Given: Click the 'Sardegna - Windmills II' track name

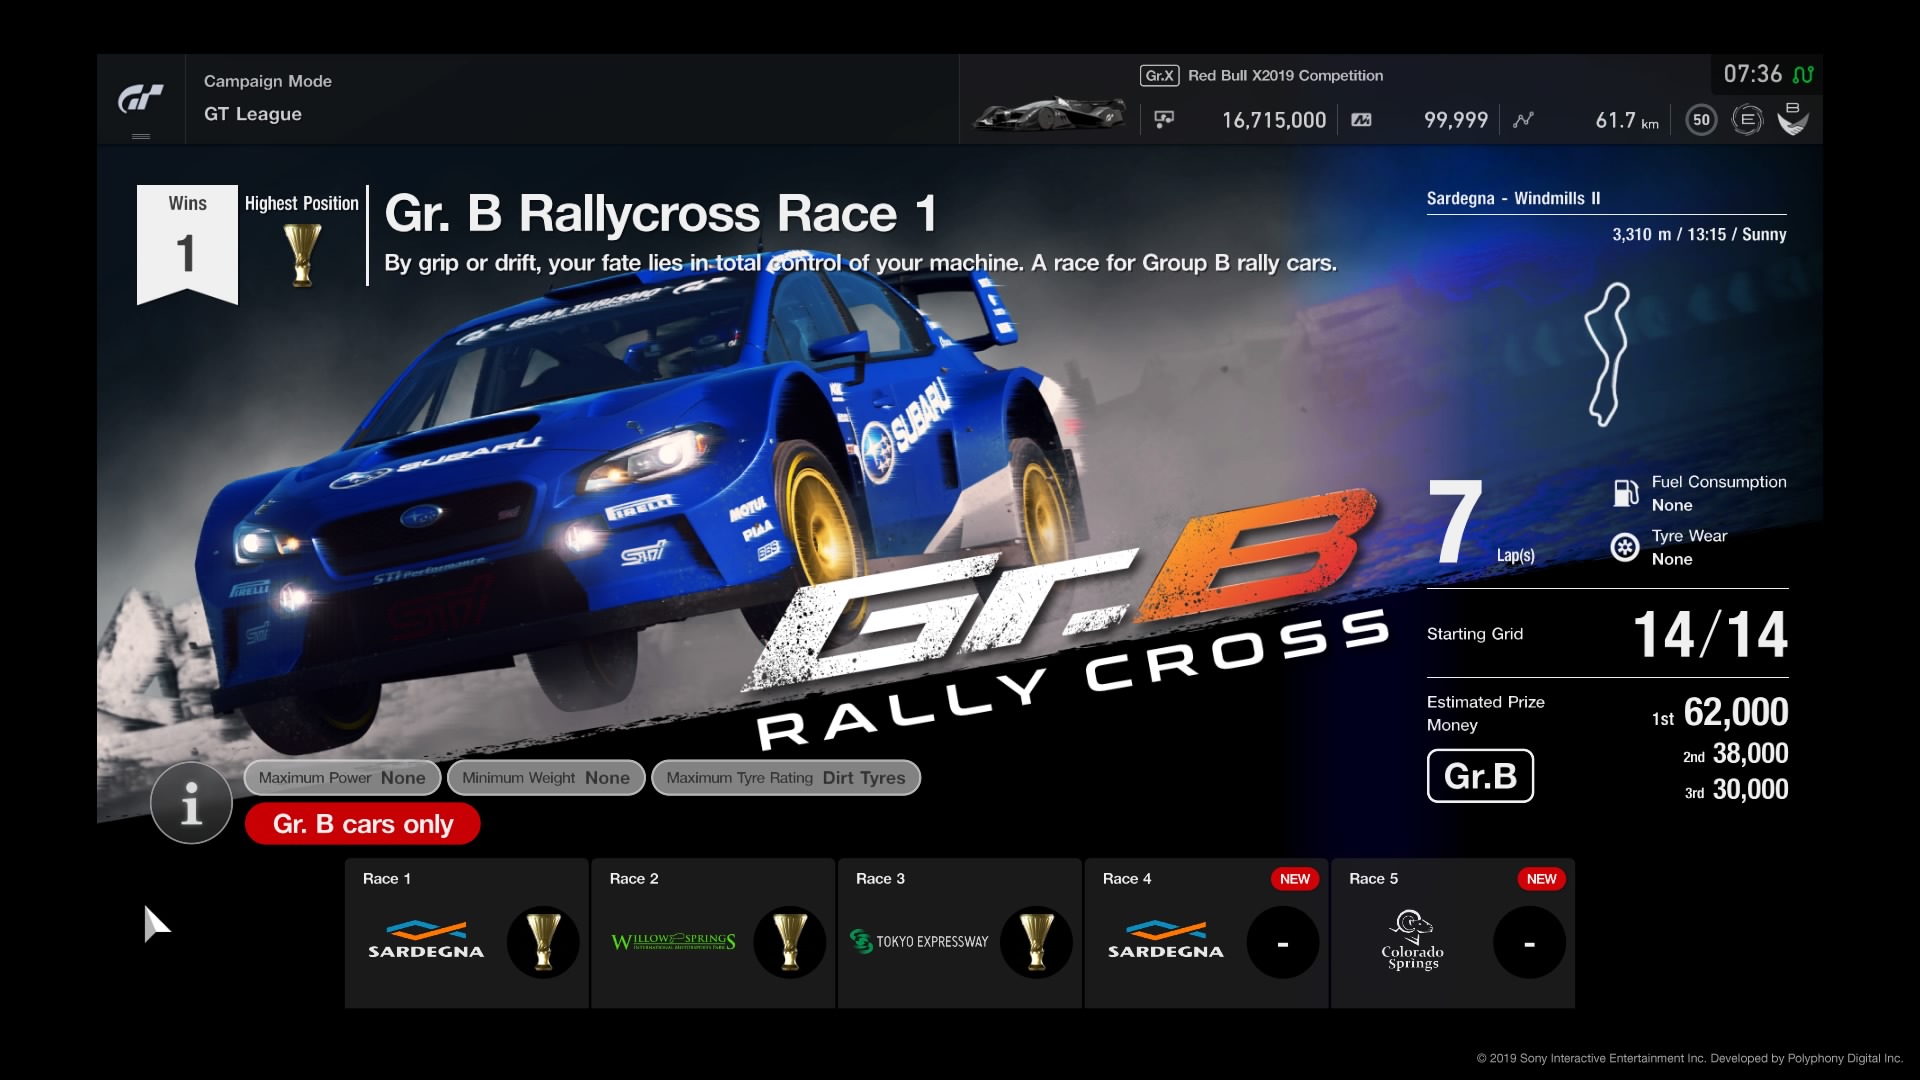Looking at the screenshot, I should 1513,198.
